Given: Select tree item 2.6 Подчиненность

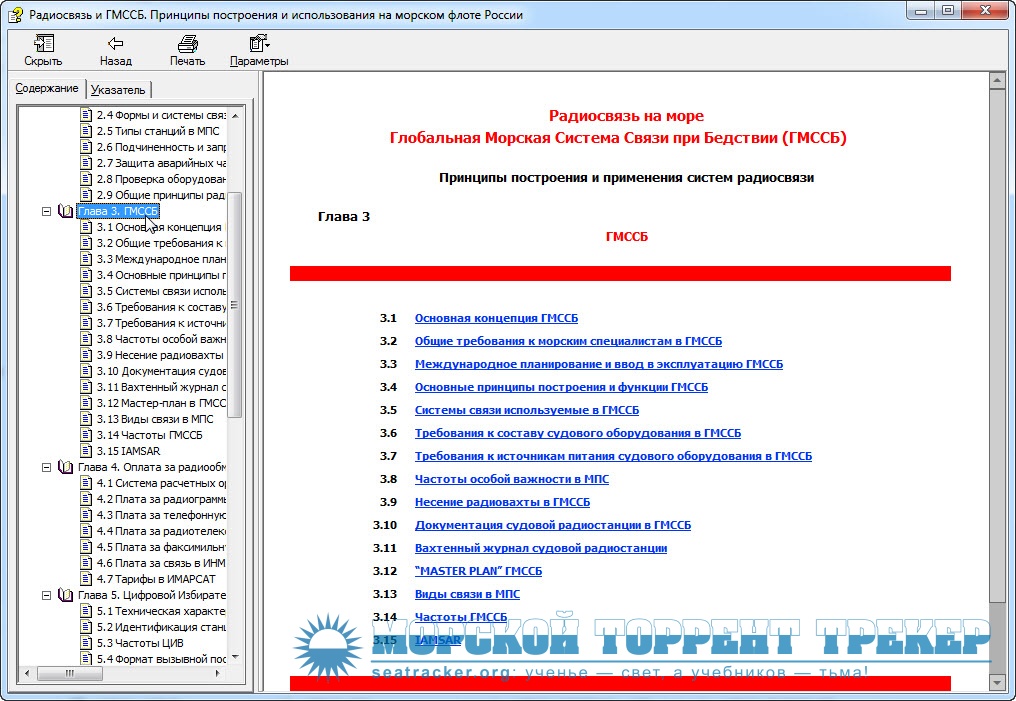Looking at the screenshot, I should click(161, 147).
